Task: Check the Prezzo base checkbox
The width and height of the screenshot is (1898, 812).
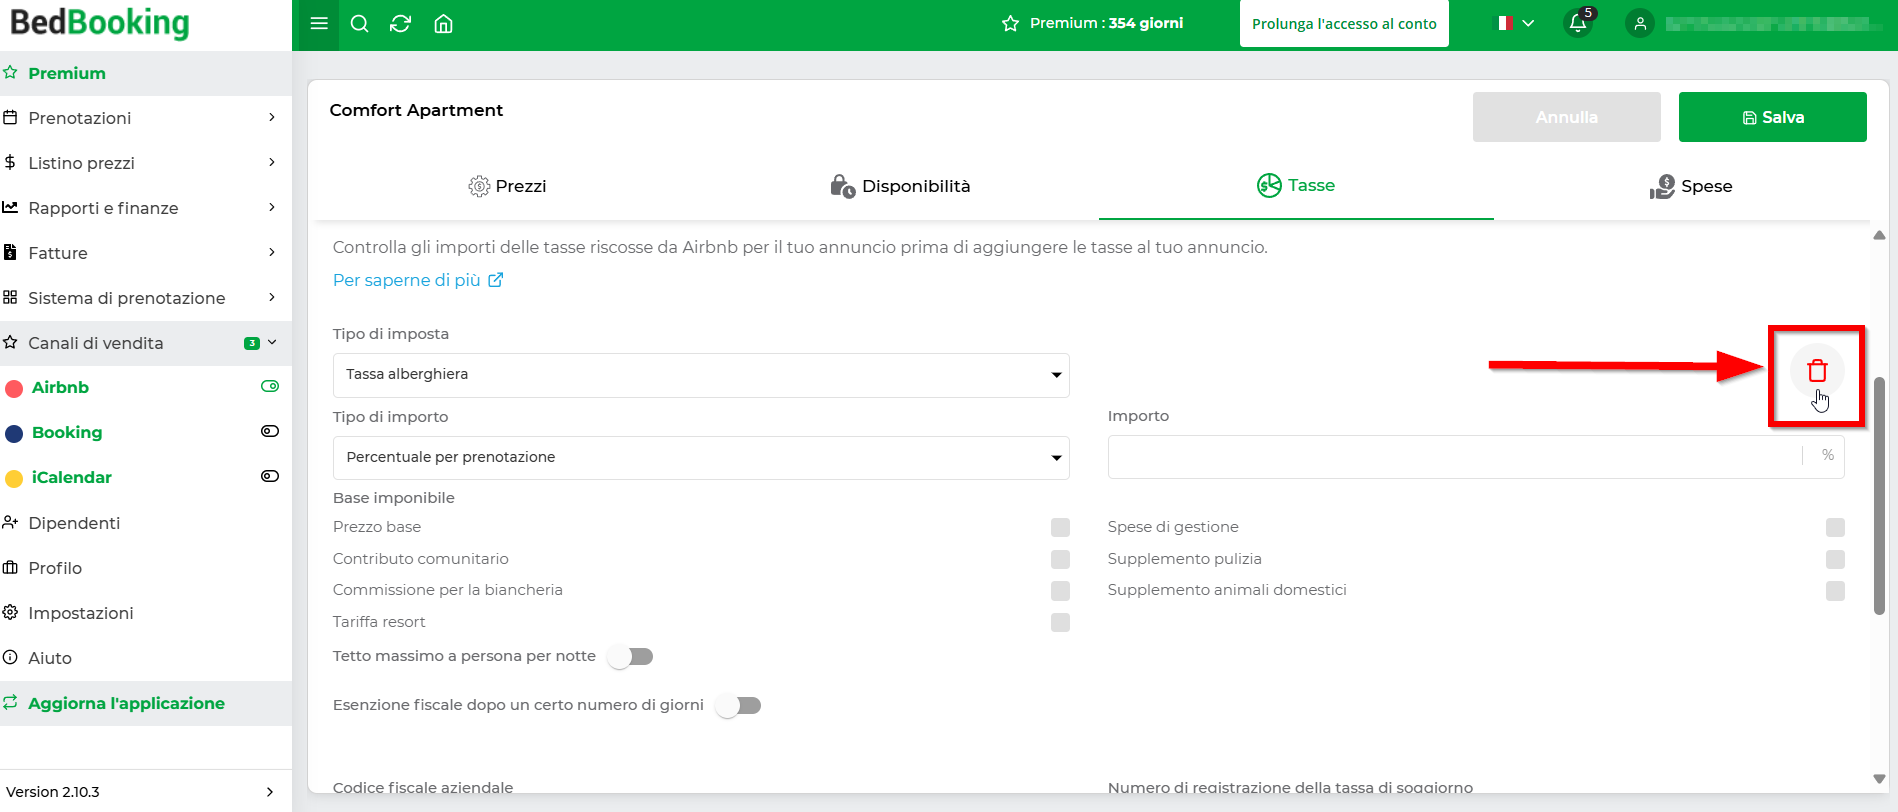Action: tap(1060, 527)
